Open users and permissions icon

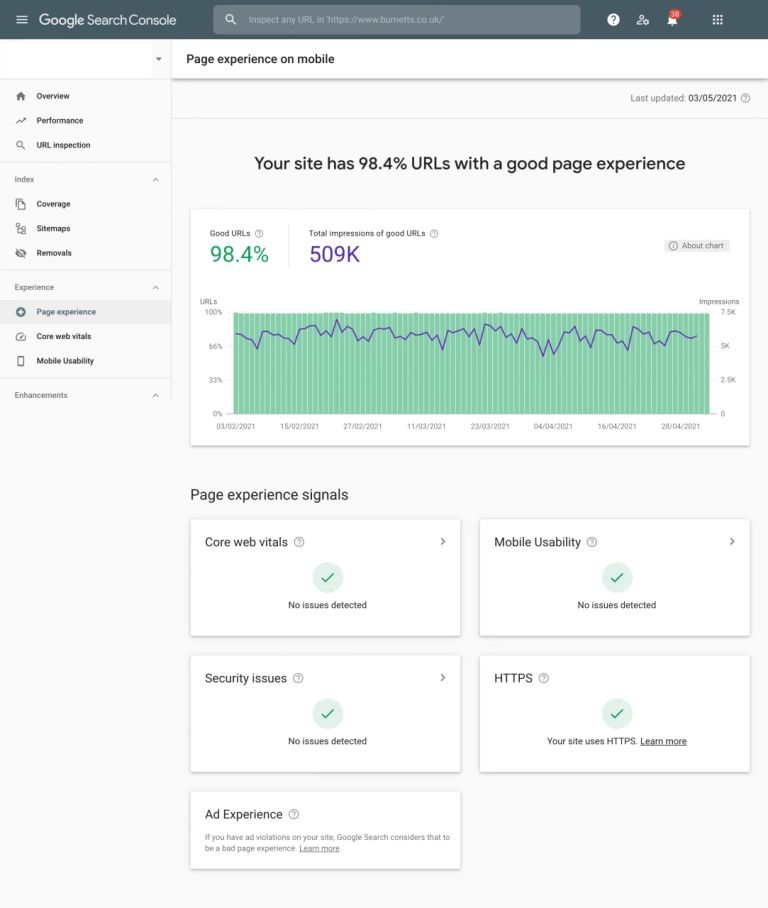(642, 20)
